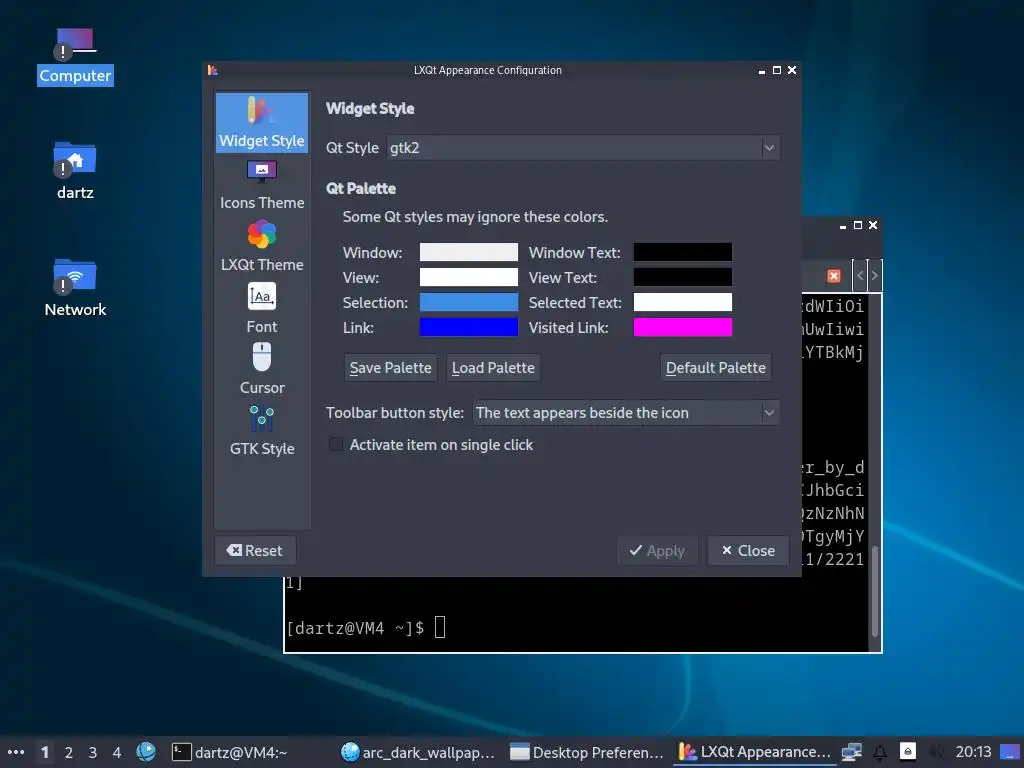Restore the Default Palette
This screenshot has width=1024, height=768.
click(716, 368)
